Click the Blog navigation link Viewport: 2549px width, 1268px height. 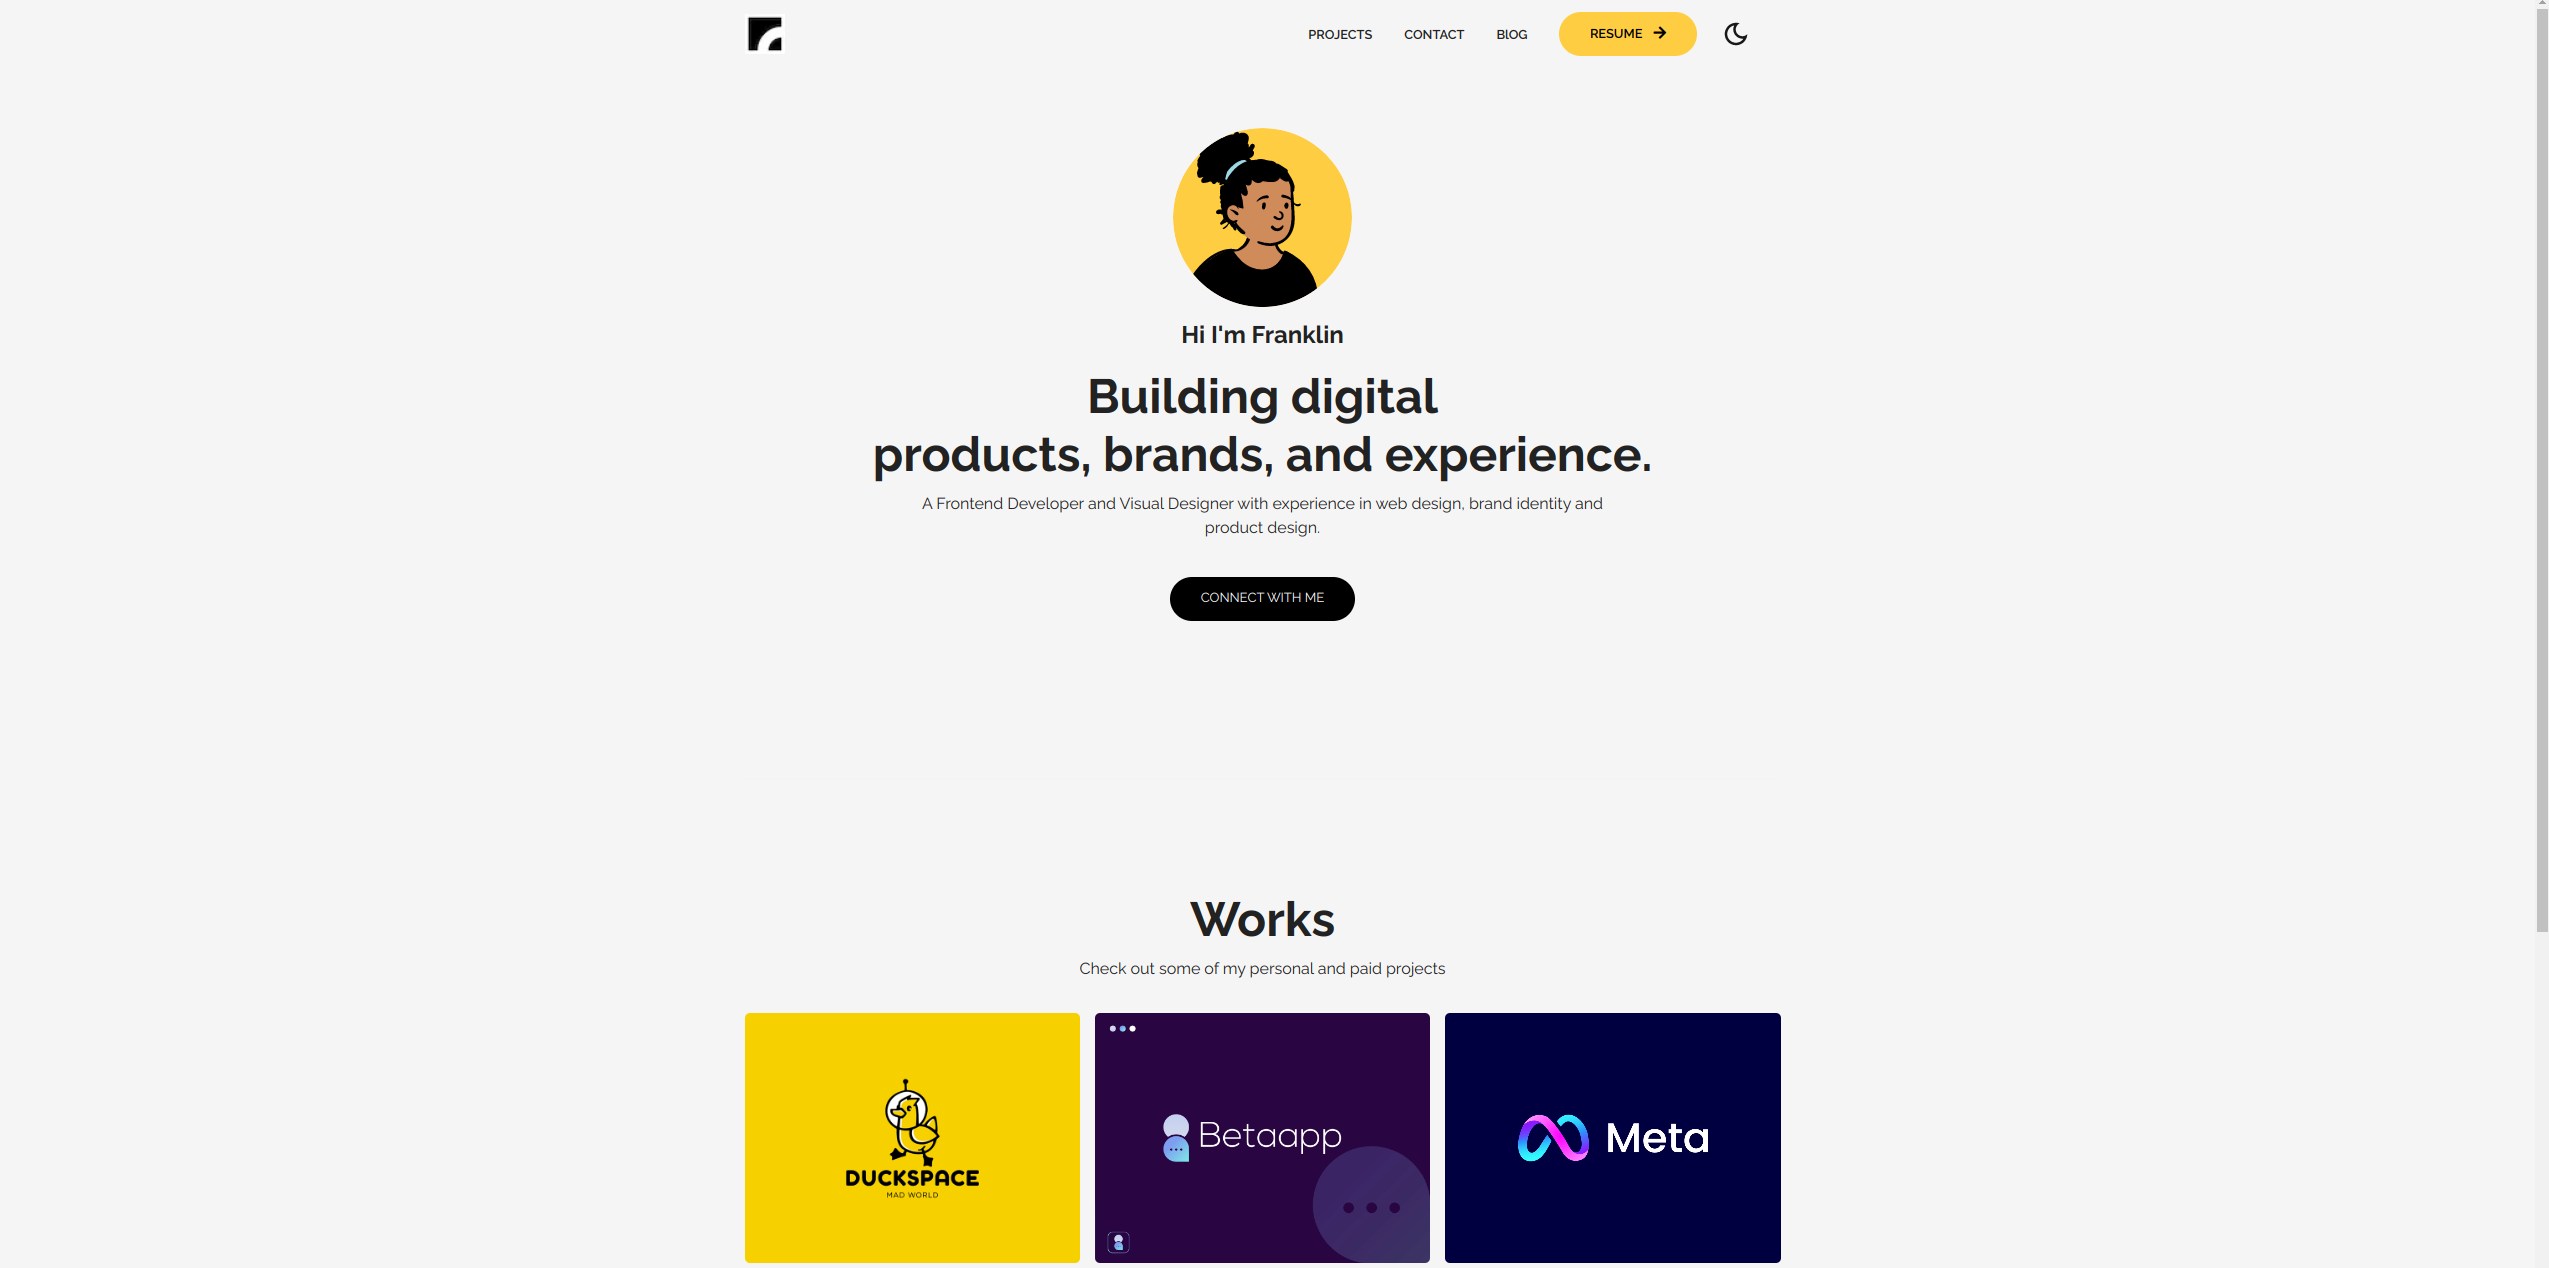(x=1512, y=34)
